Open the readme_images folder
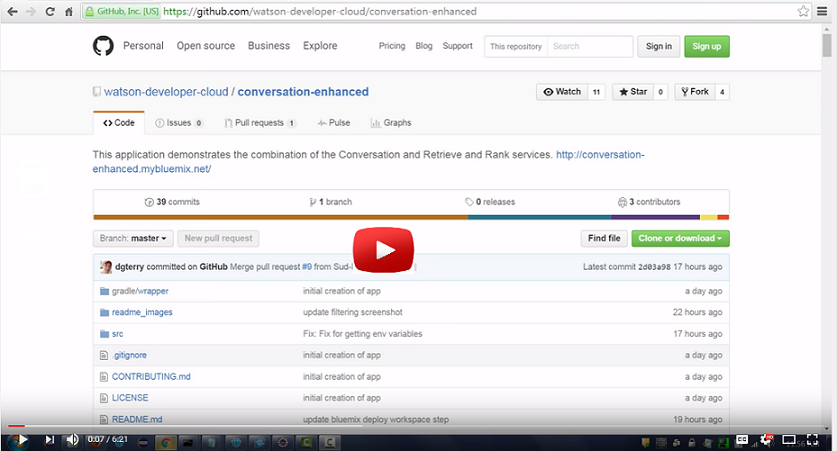 142,312
